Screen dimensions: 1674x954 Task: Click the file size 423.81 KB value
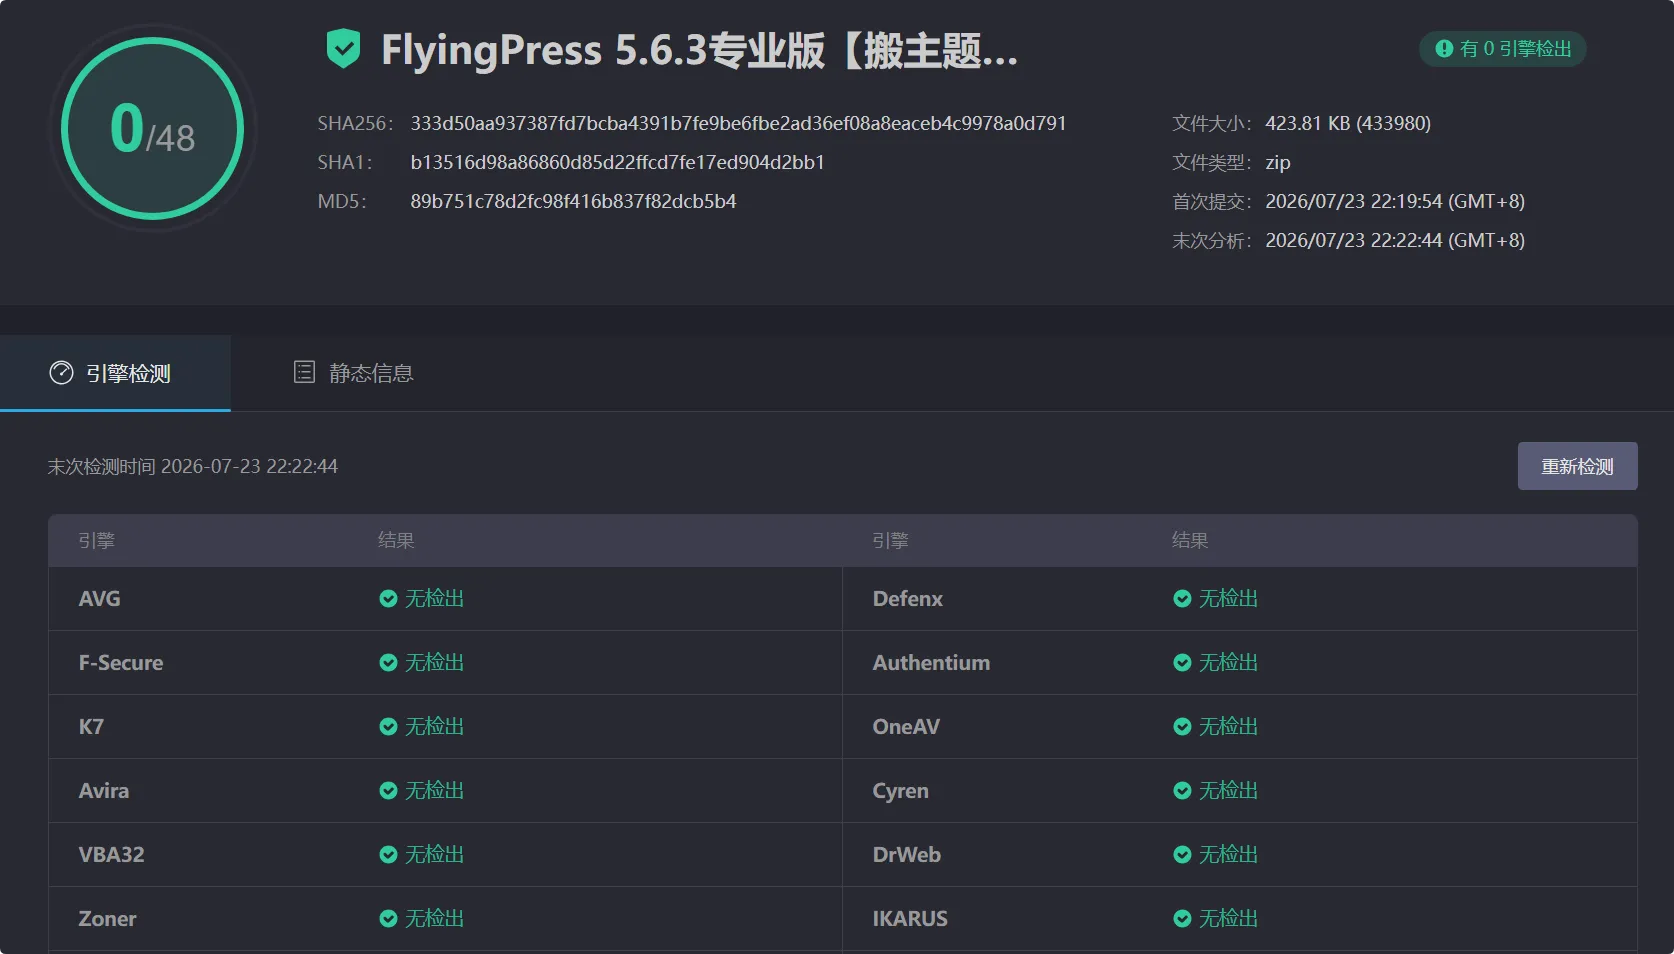click(x=1348, y=123)
